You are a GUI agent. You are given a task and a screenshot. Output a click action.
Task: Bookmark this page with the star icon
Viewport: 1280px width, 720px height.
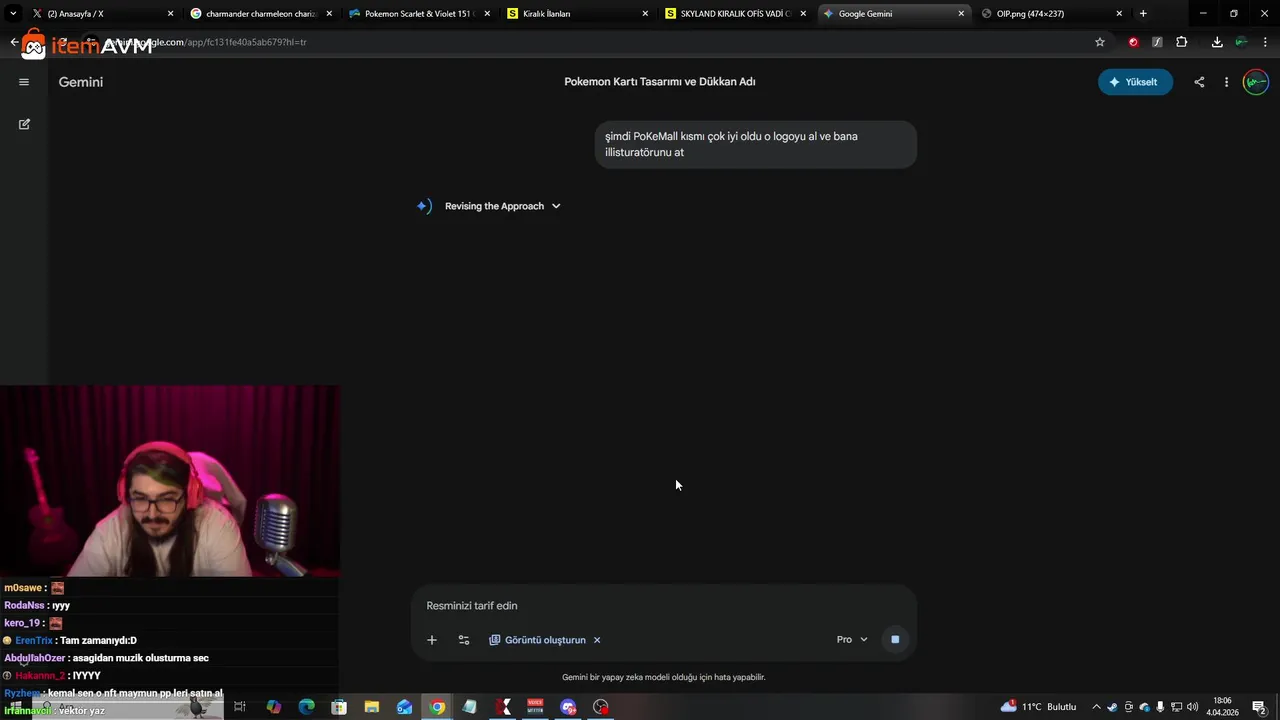coord(1100,42)
